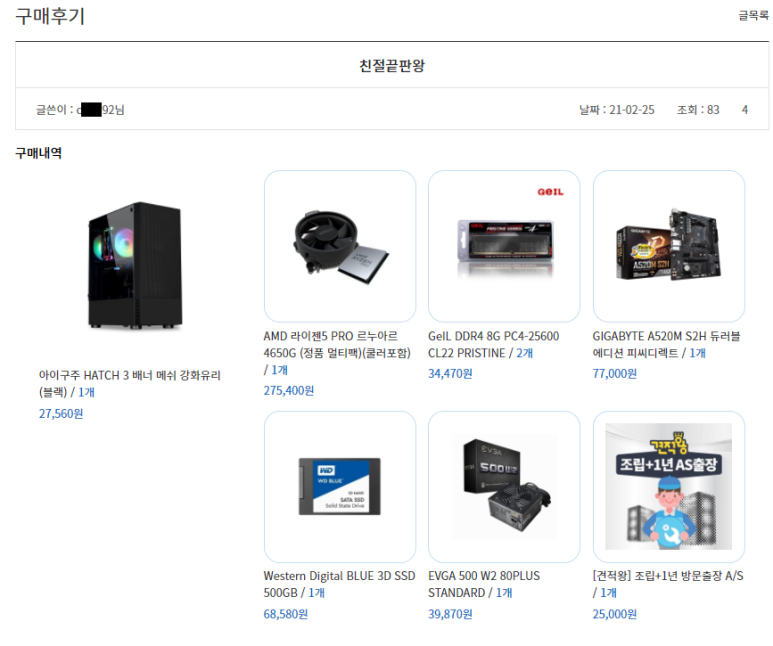Click the 아이구주 HATCH 3 배너 메쉬 product name

tap(130, 384)
